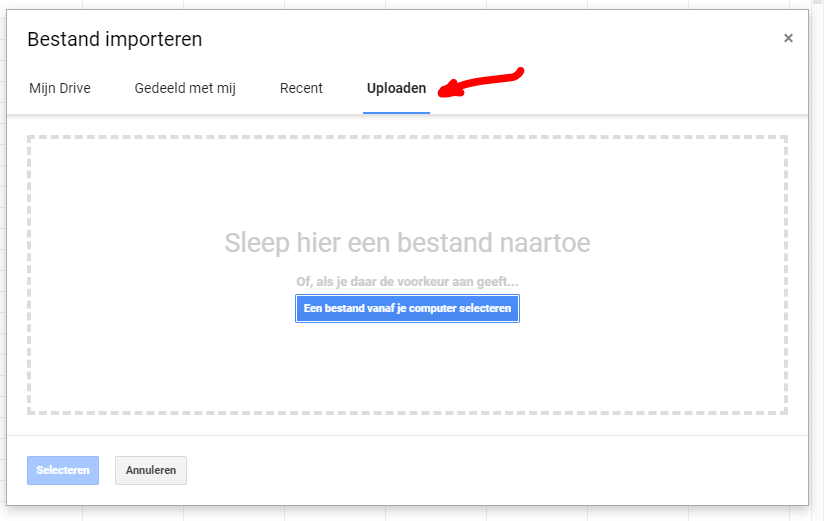Click the Sleep hier een bestand naartoe text

click(x=407, y=243)
